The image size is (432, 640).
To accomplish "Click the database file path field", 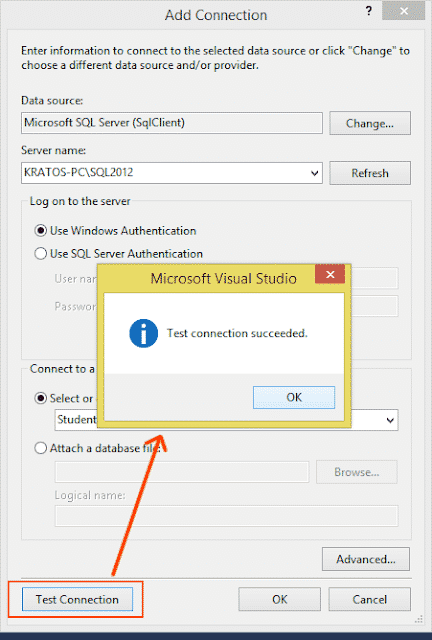I will [x=182, y=472].
